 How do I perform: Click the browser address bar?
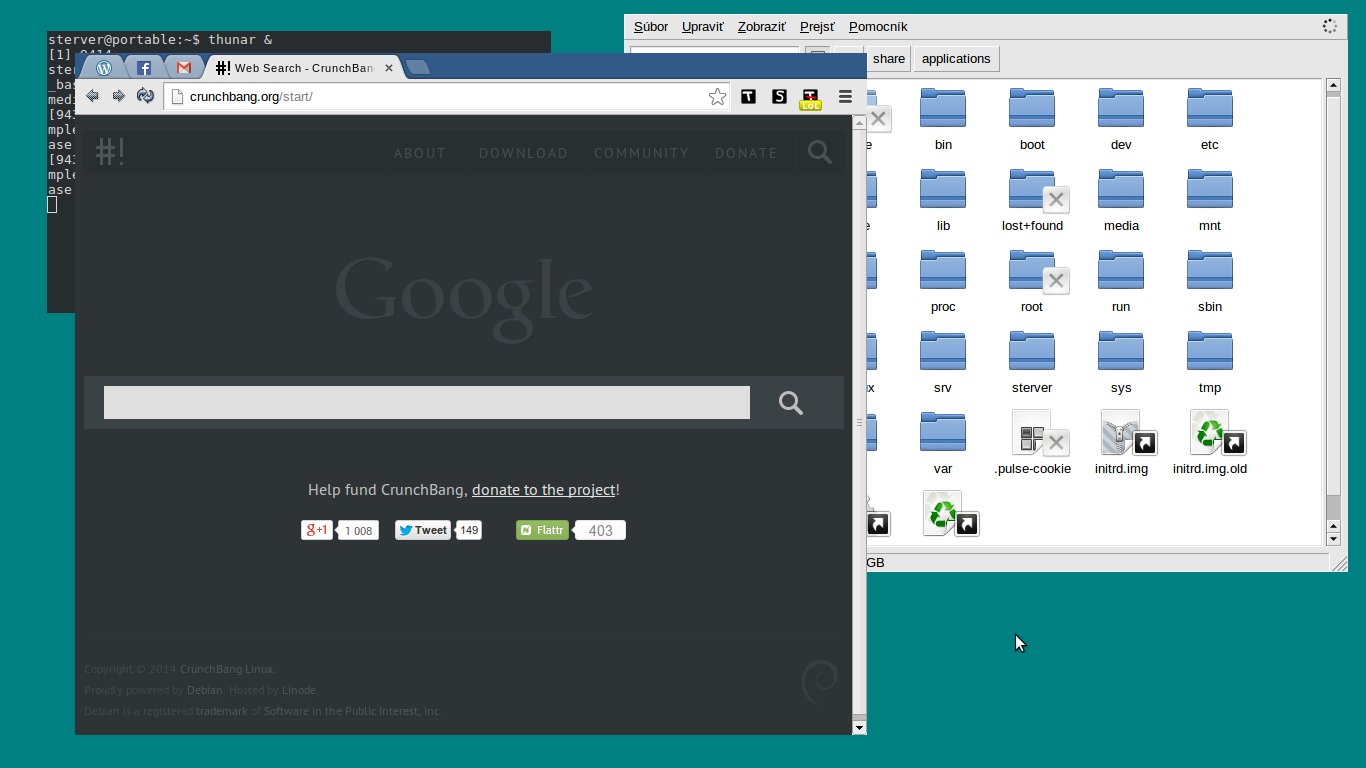pyautogui.click(x=446, y=96)
